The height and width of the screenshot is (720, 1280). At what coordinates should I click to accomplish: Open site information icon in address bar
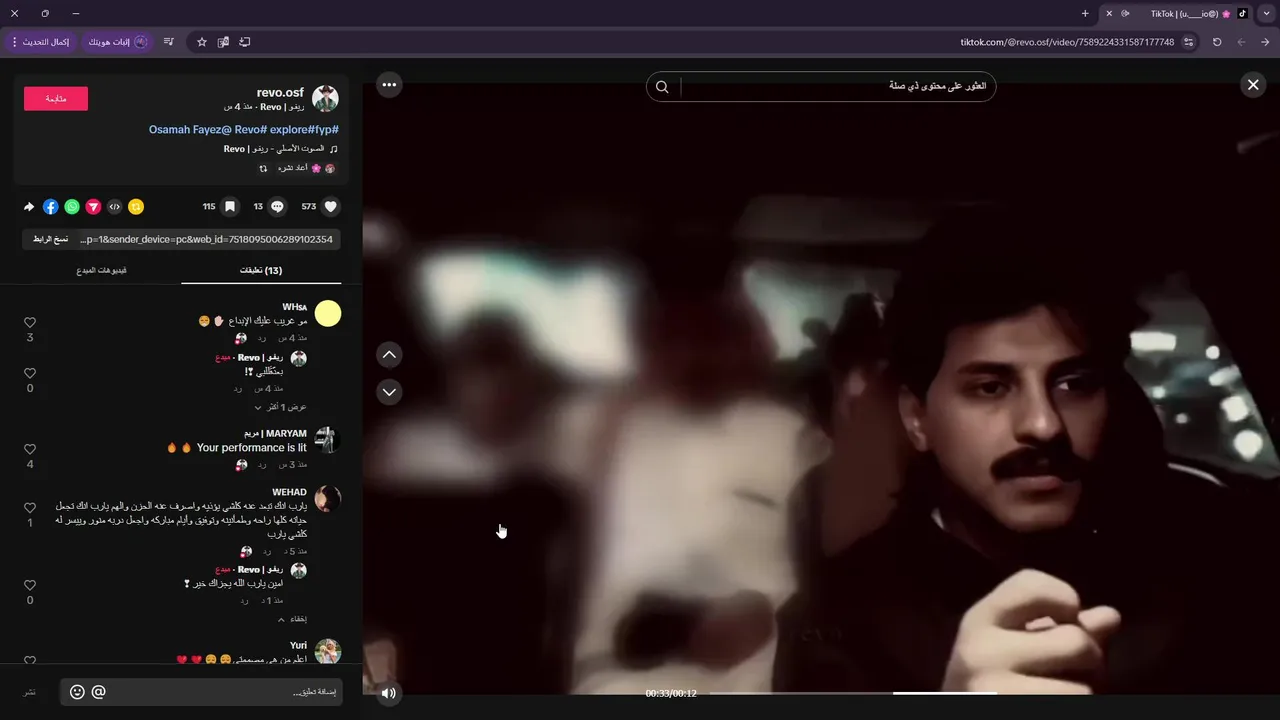pos(1188,42)
